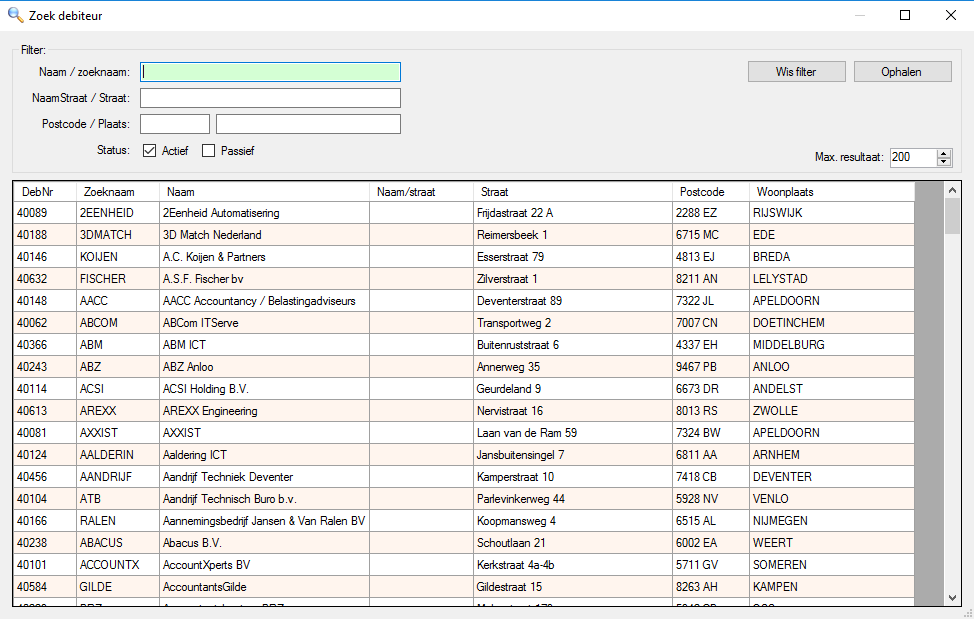Decrease Max. resultaat with down arrow
Image resolution: width=974 pixels, height=619 pixels.
coord(944,161)
